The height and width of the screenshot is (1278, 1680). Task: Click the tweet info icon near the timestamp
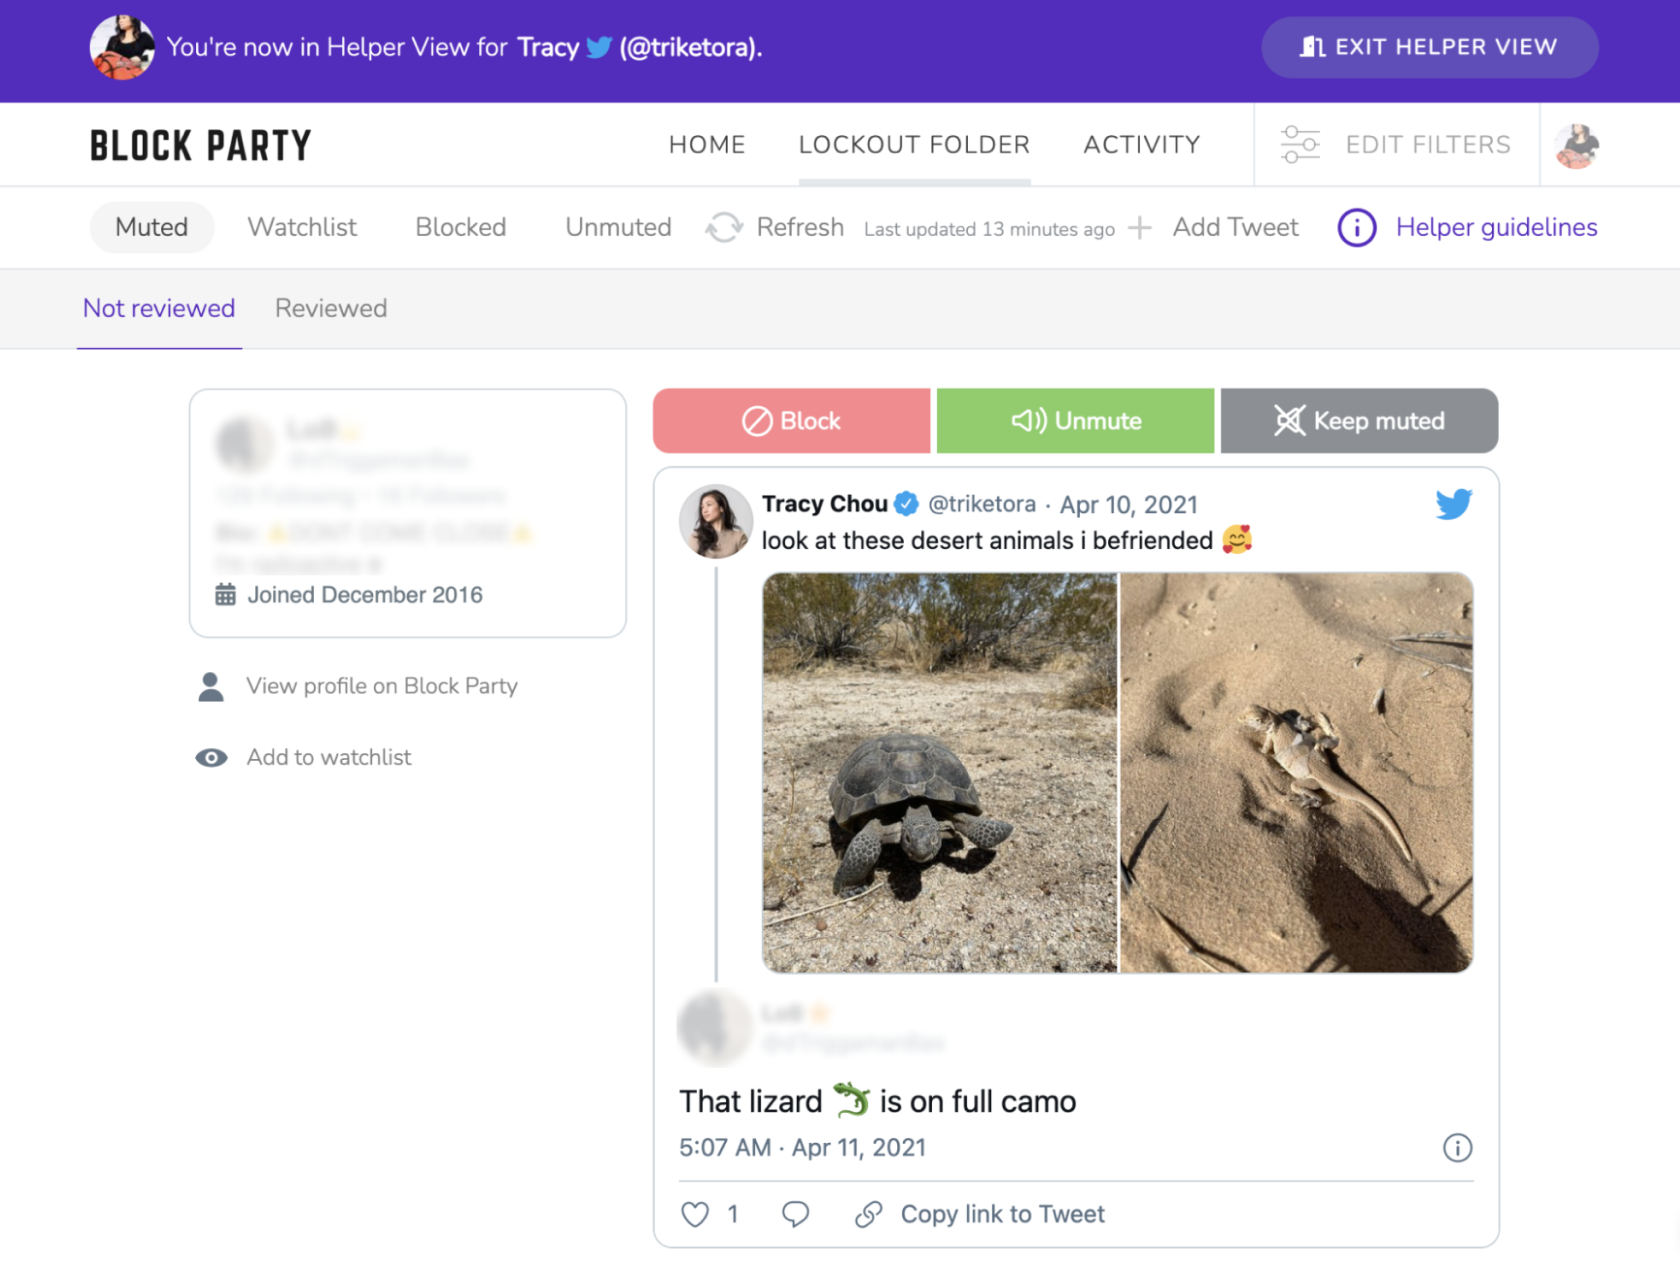point(1457,1148)
